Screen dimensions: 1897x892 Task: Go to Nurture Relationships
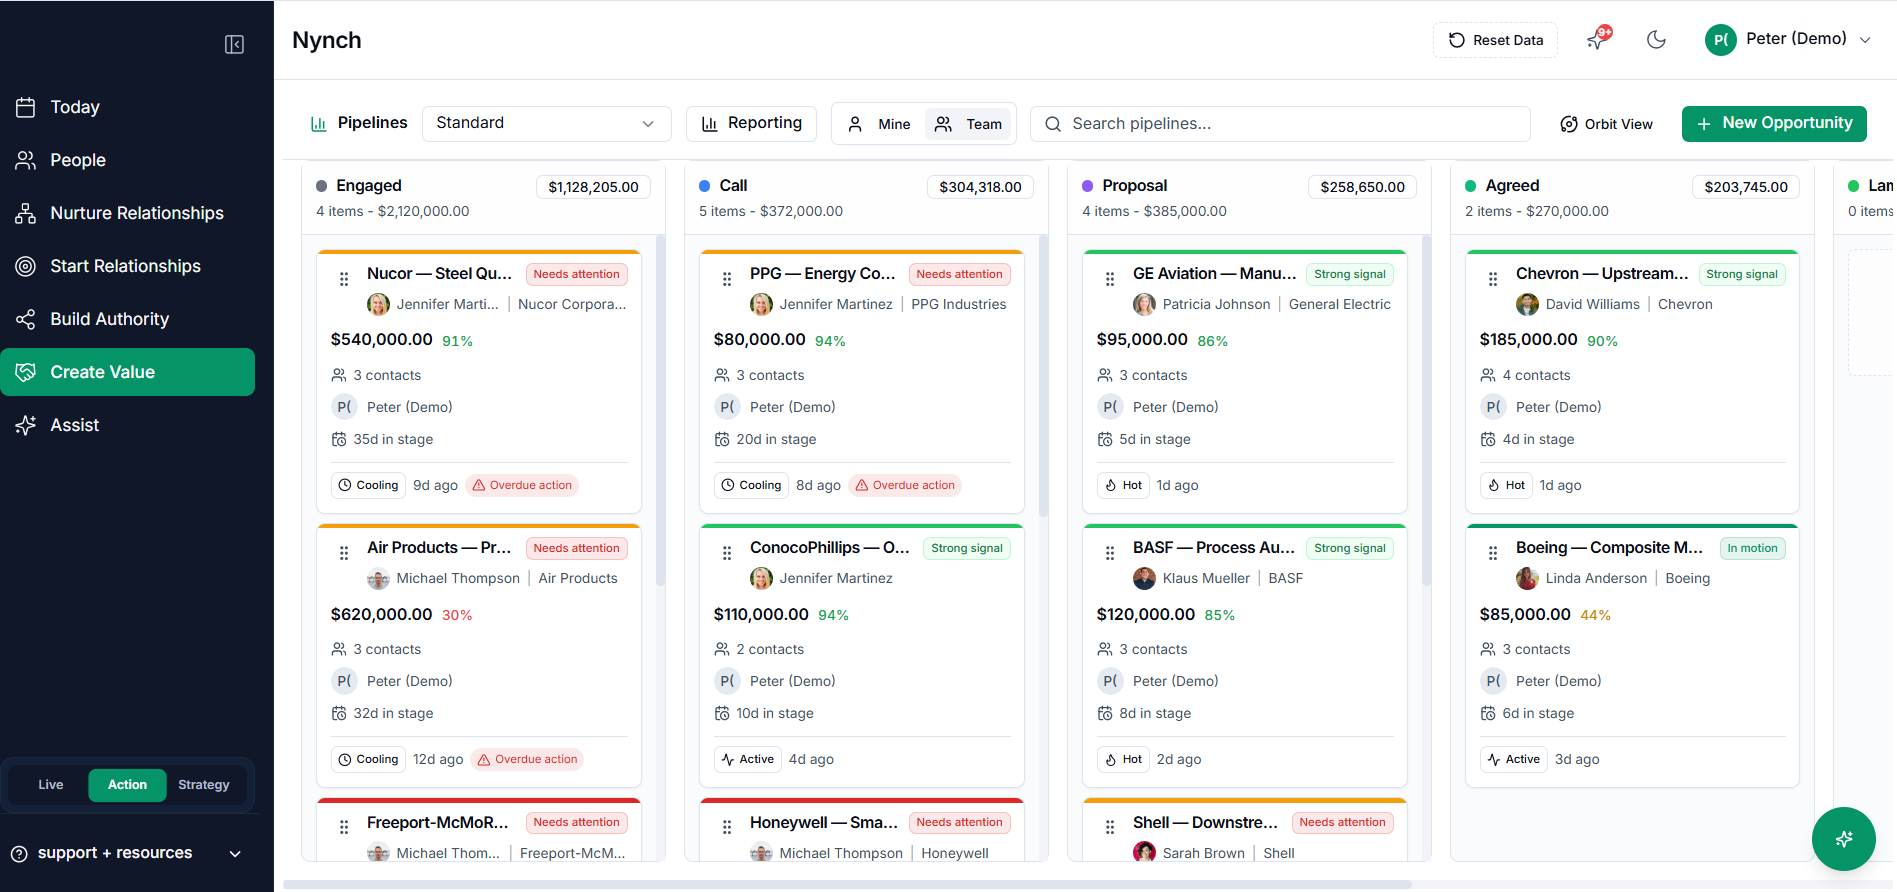point(127,213)
